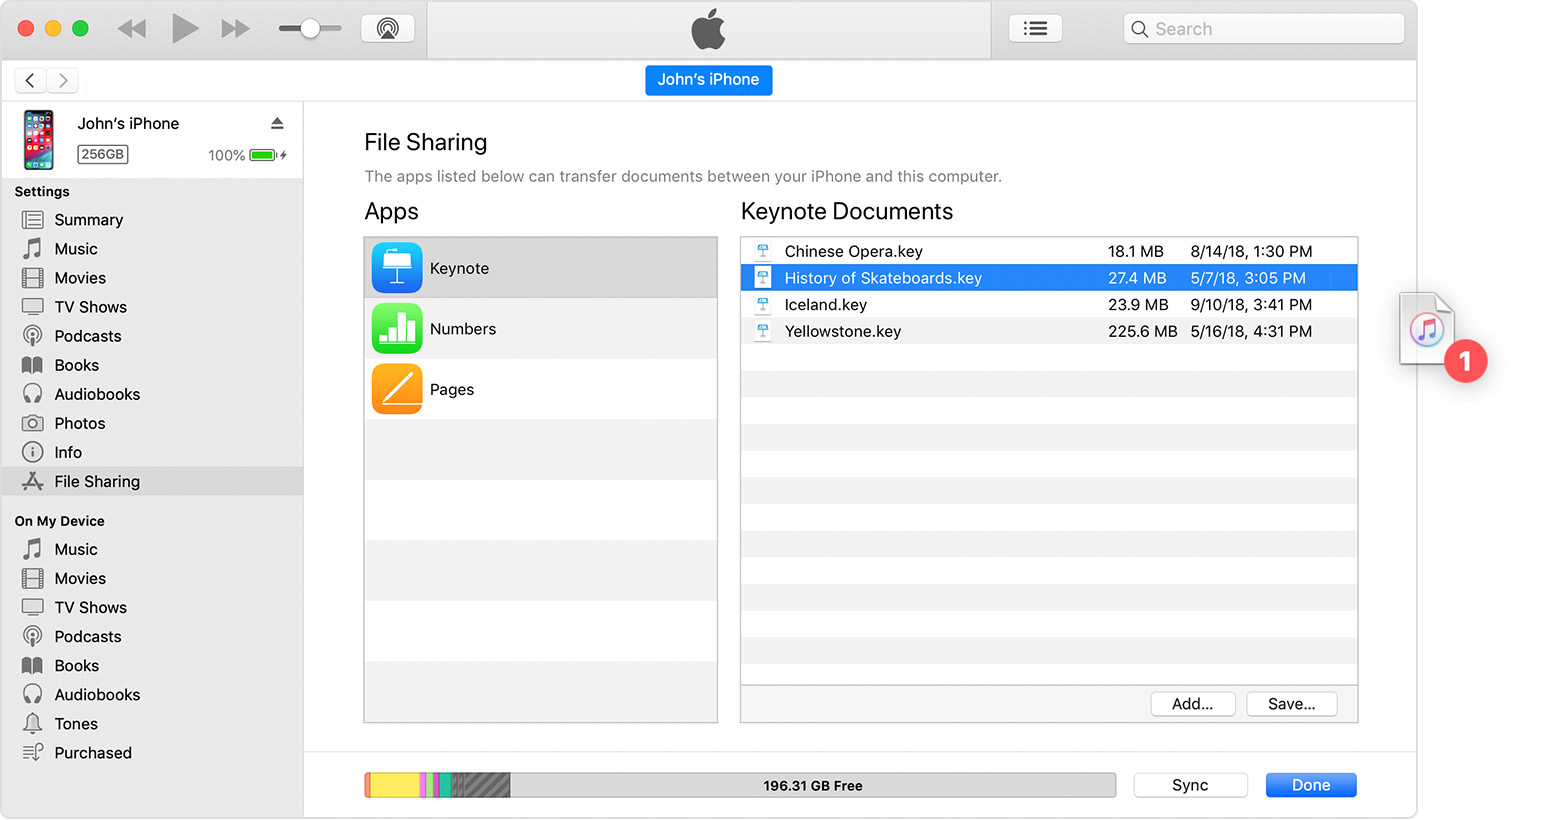Screen dimensions: 1560x820
Task: Click the rewind playback button
Action: (132, 29)
